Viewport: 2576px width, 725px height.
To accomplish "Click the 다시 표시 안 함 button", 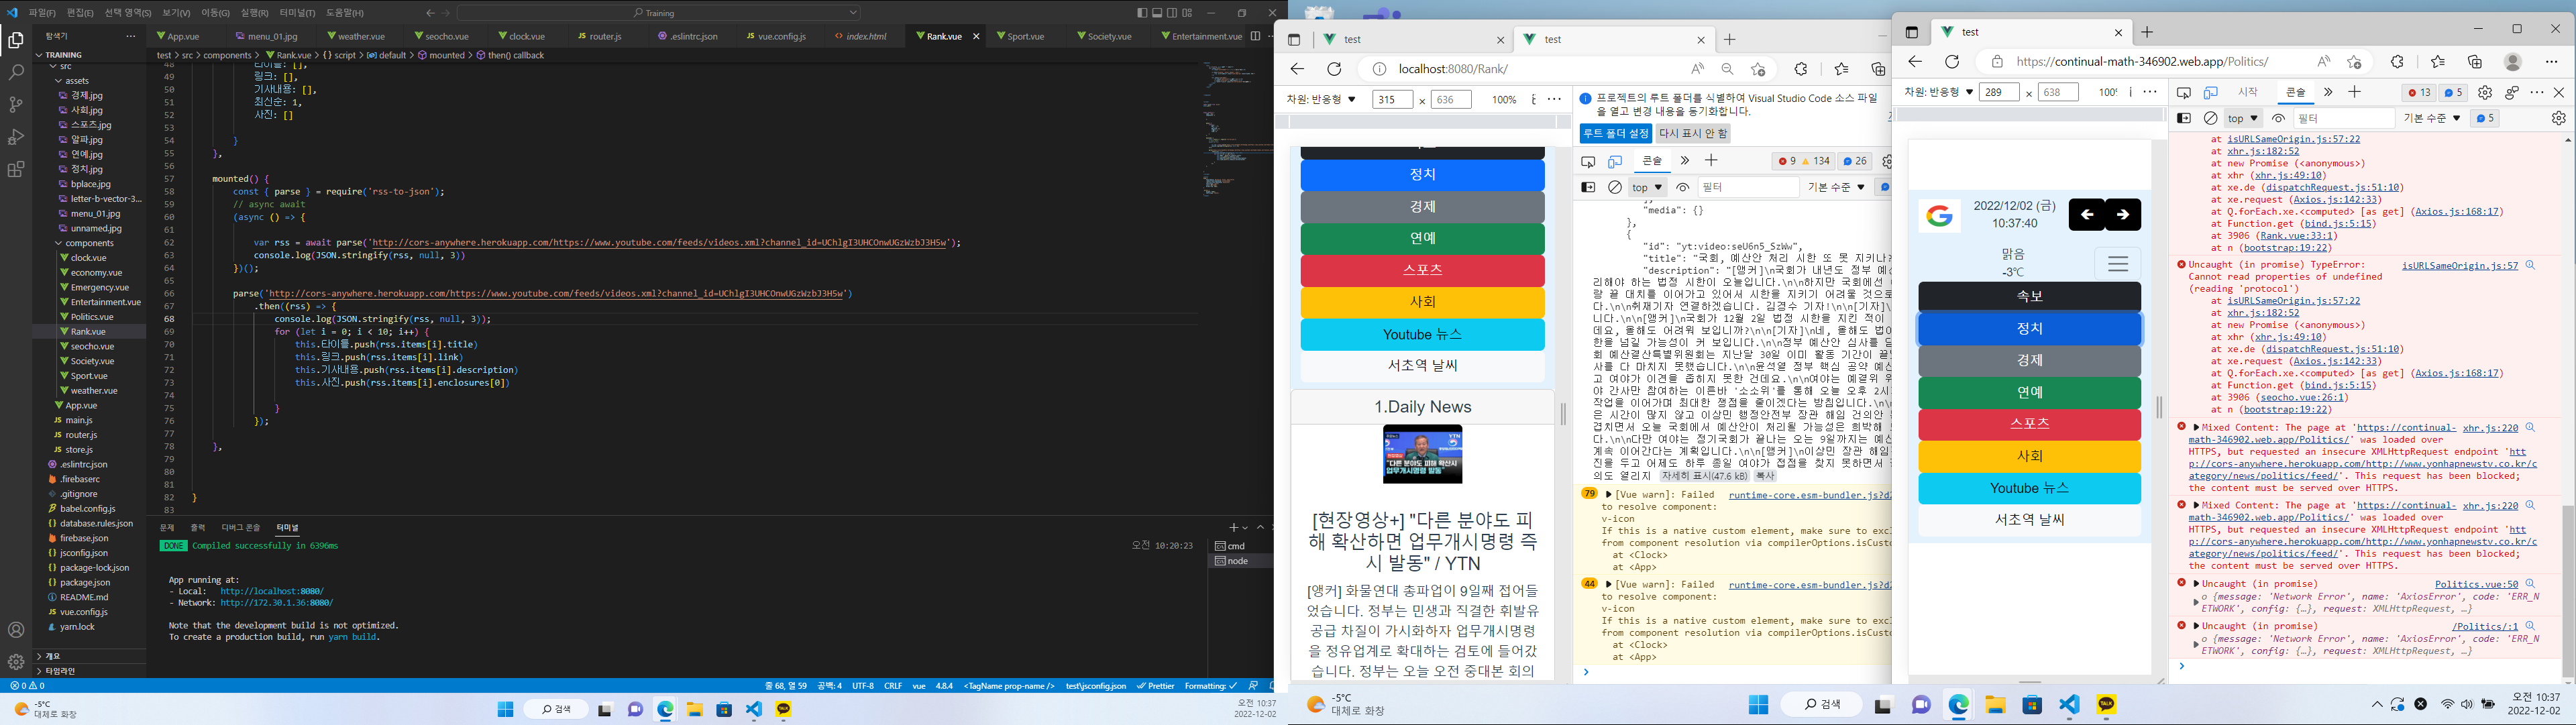I will [x=1692, y=133].
